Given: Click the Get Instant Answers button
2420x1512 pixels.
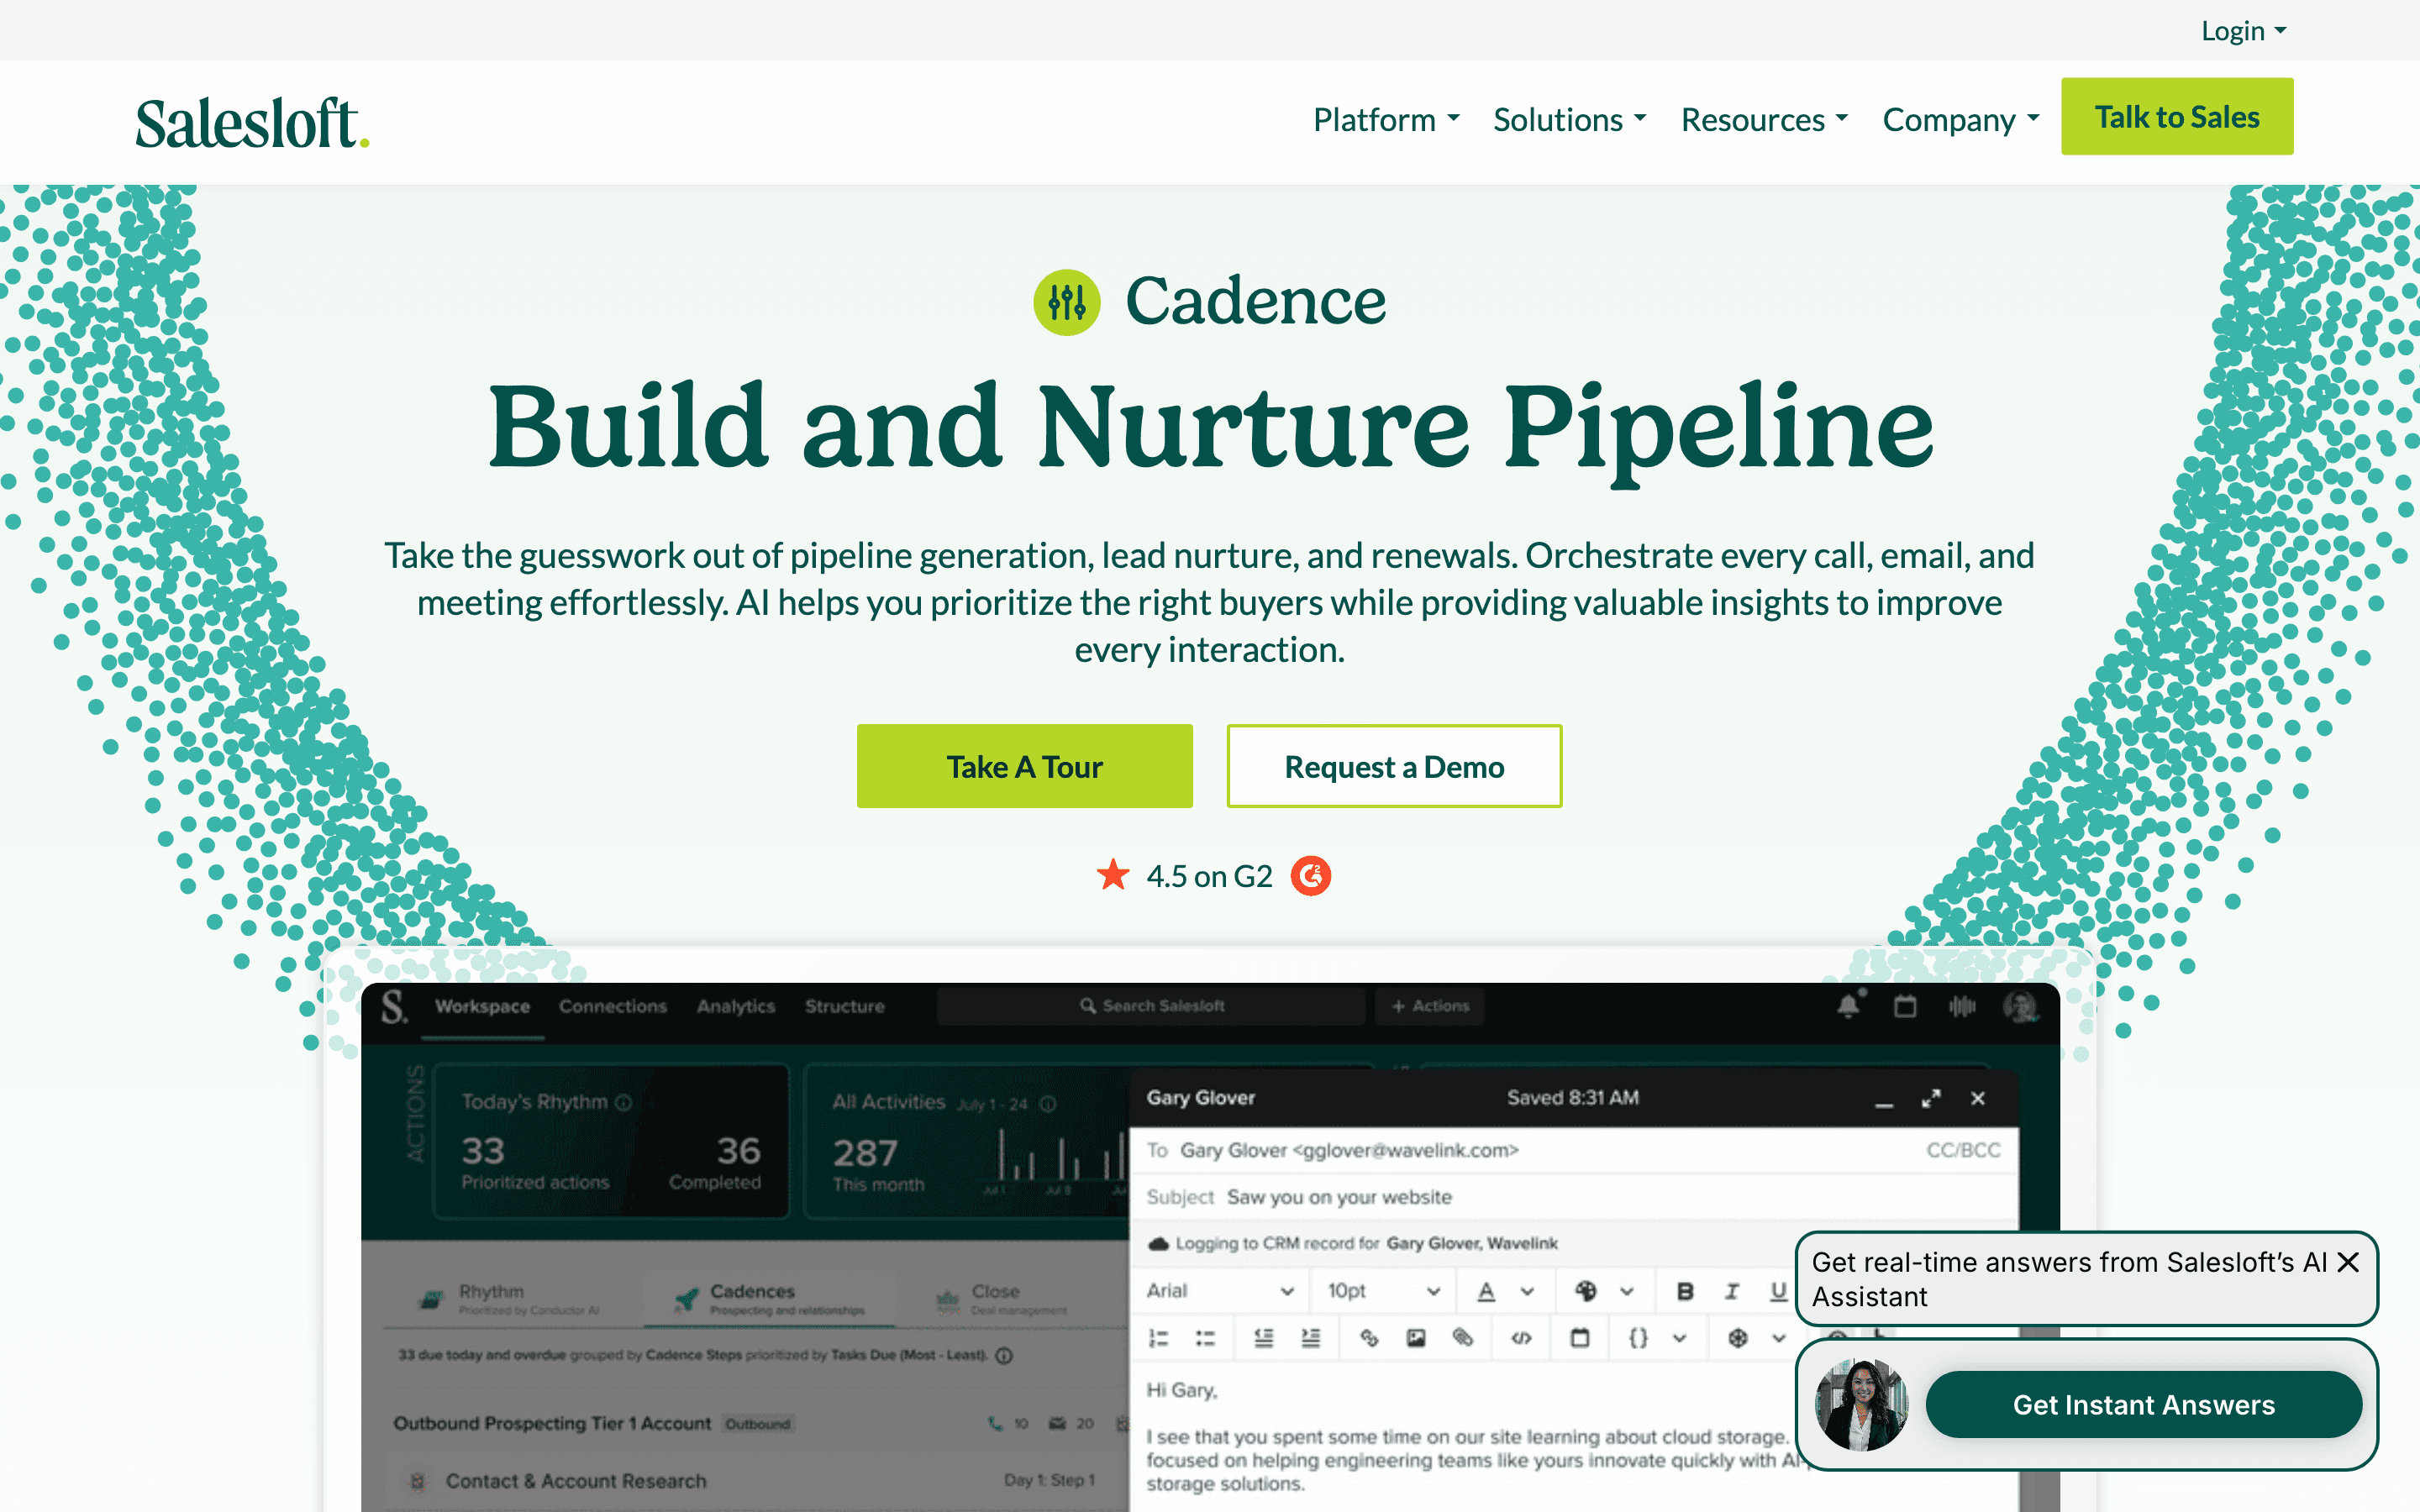Looking at the screenshot, I should click(x=2144, y=1404).
